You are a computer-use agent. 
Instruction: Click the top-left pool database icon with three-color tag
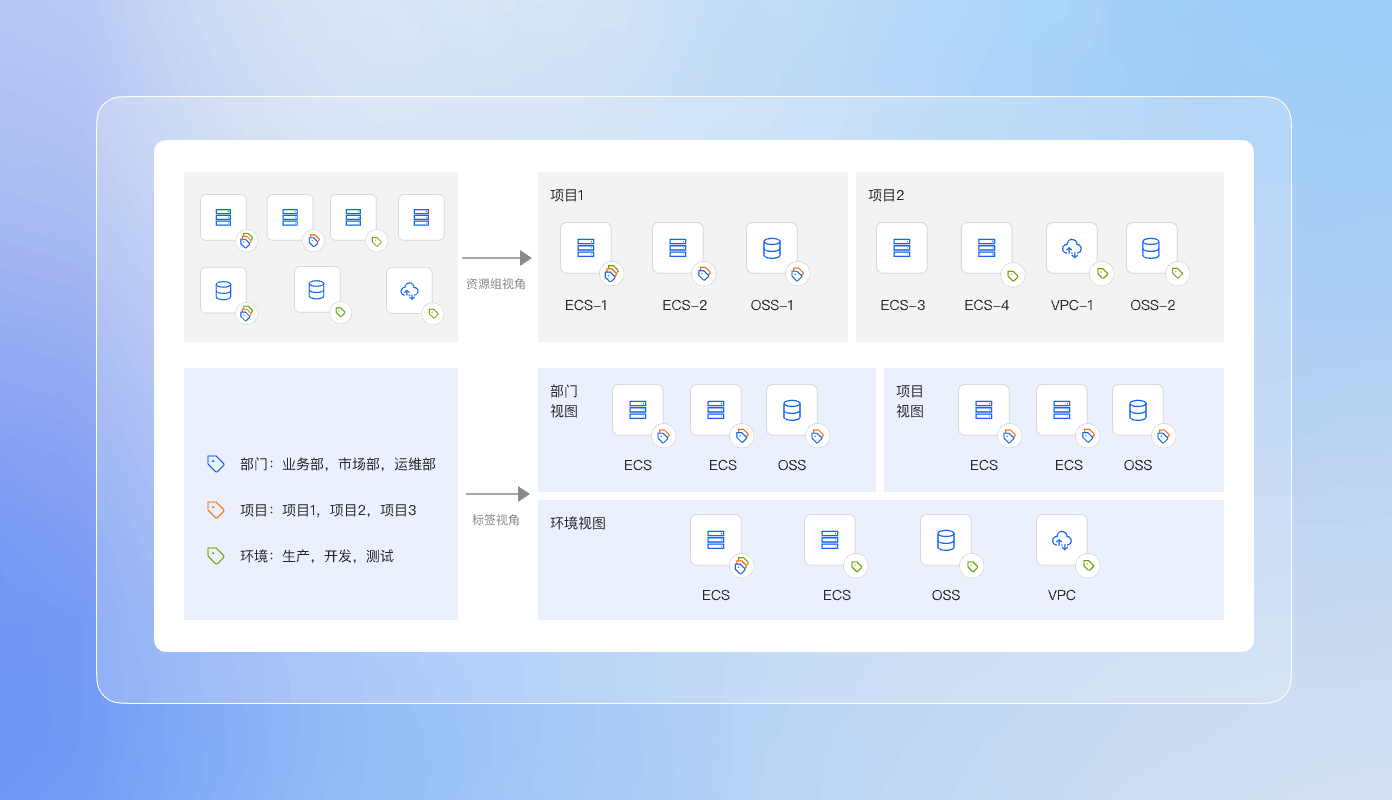(x=223, y=290)
